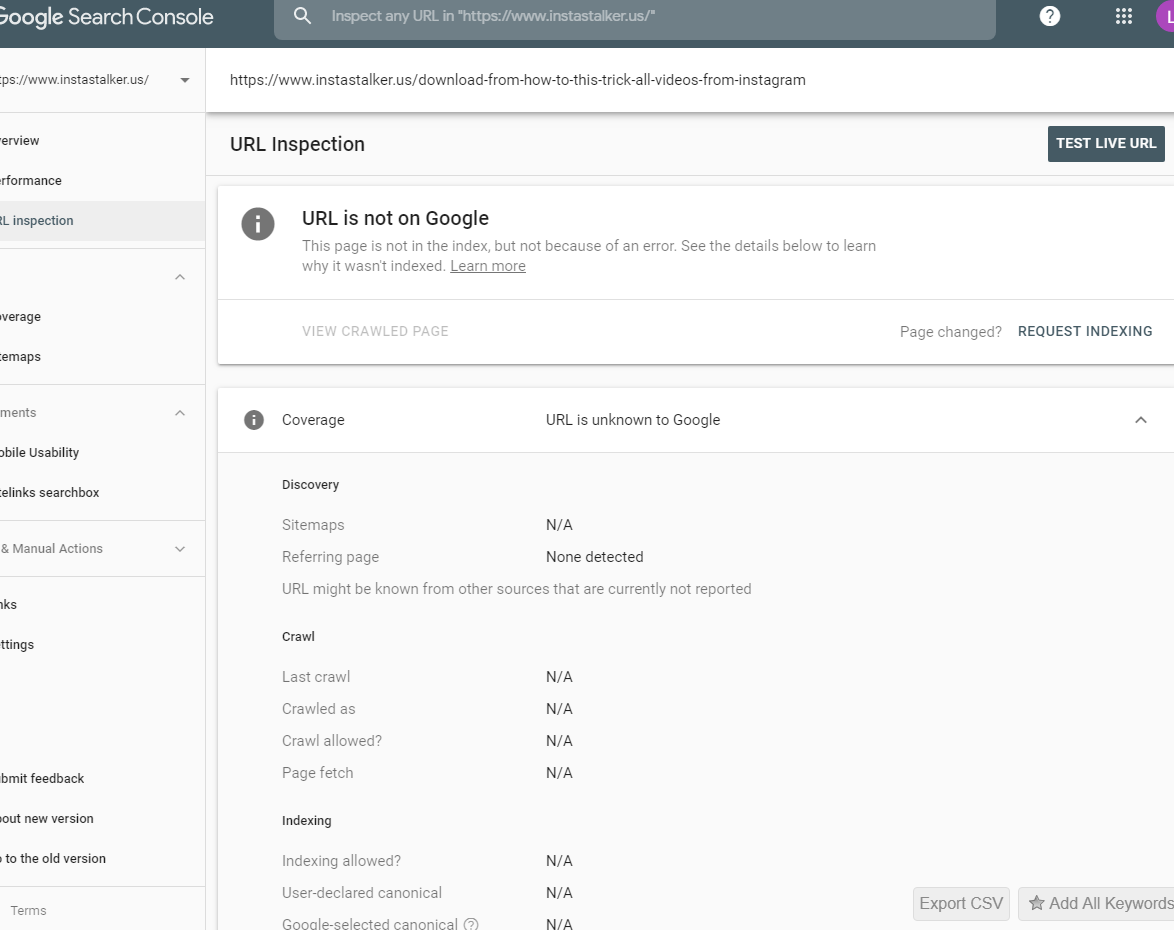The width and height of the screenshot is (1174, 930).
Task: Click the 'Indexing allowed?' label
Action: (x=341, y=861)
